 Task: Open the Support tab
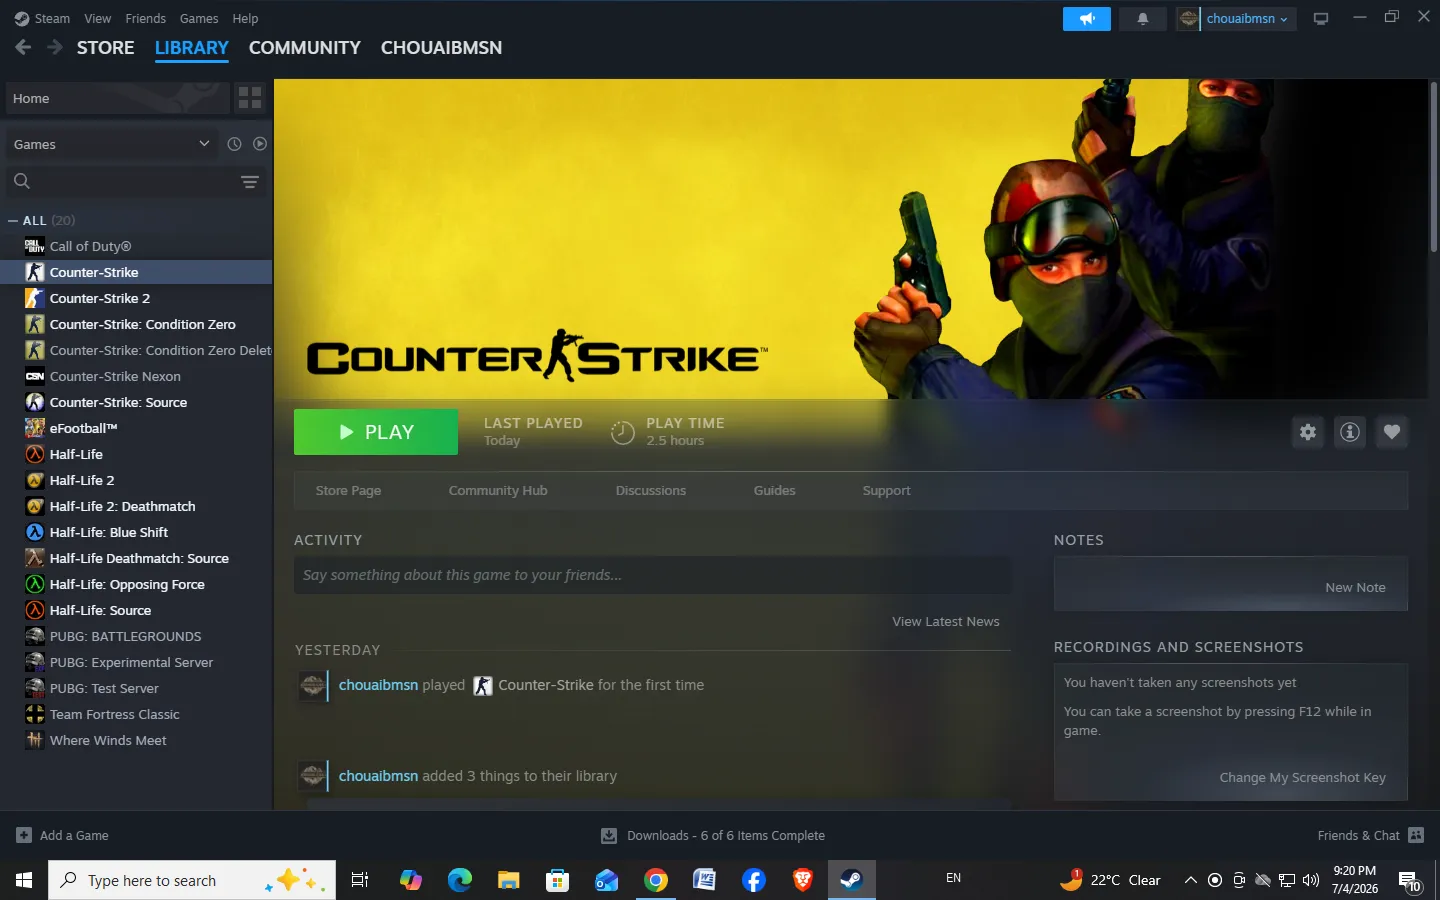pos(887,490)
